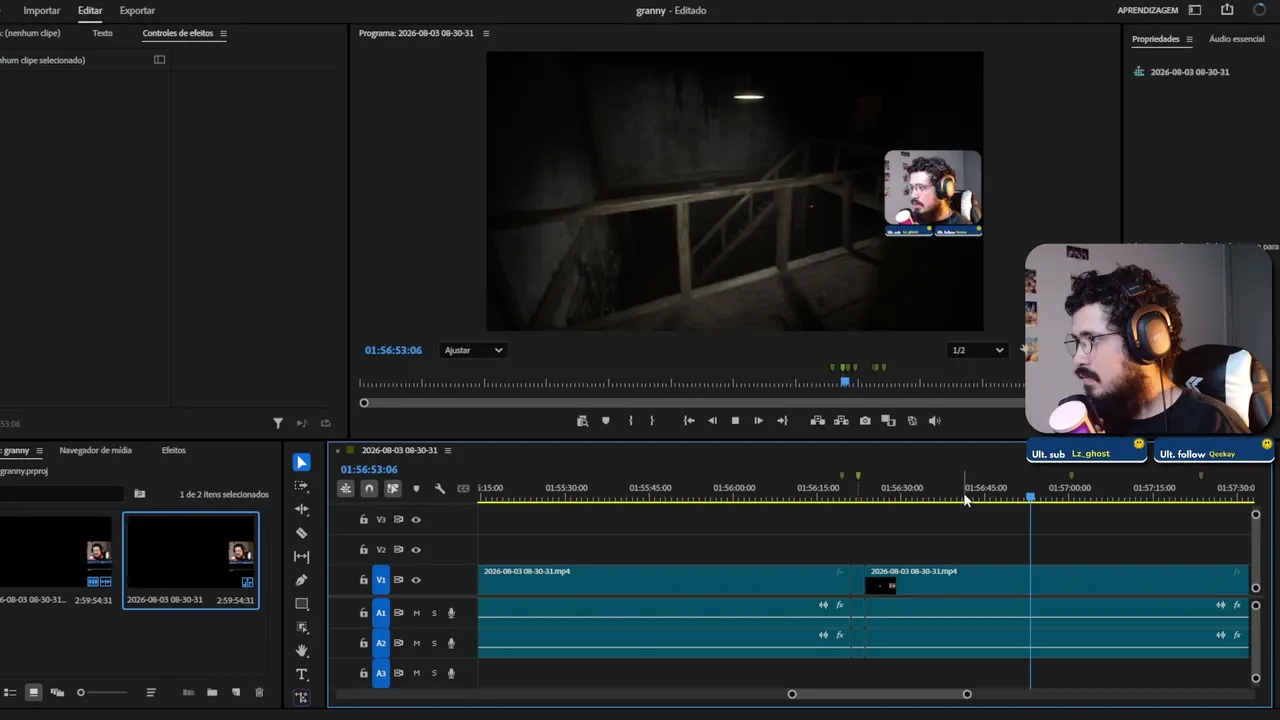Image resolution: width=1280 pixels, height=720 pixels.
Task: Switch to Importar tab
Action: click(41, 10)
